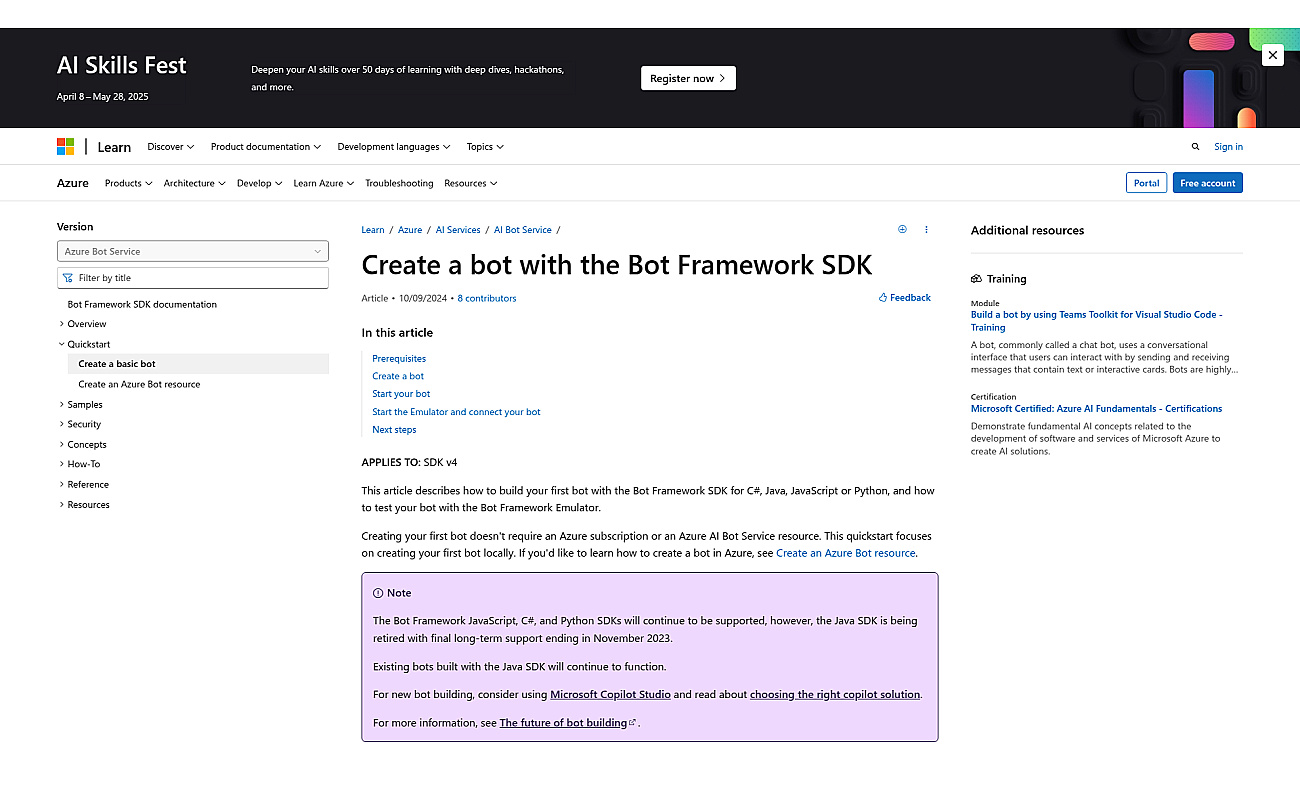Open the Microsoft Copilot Studio link
This screenshot has width=1300, height=788.
click(x=610, y=694)
